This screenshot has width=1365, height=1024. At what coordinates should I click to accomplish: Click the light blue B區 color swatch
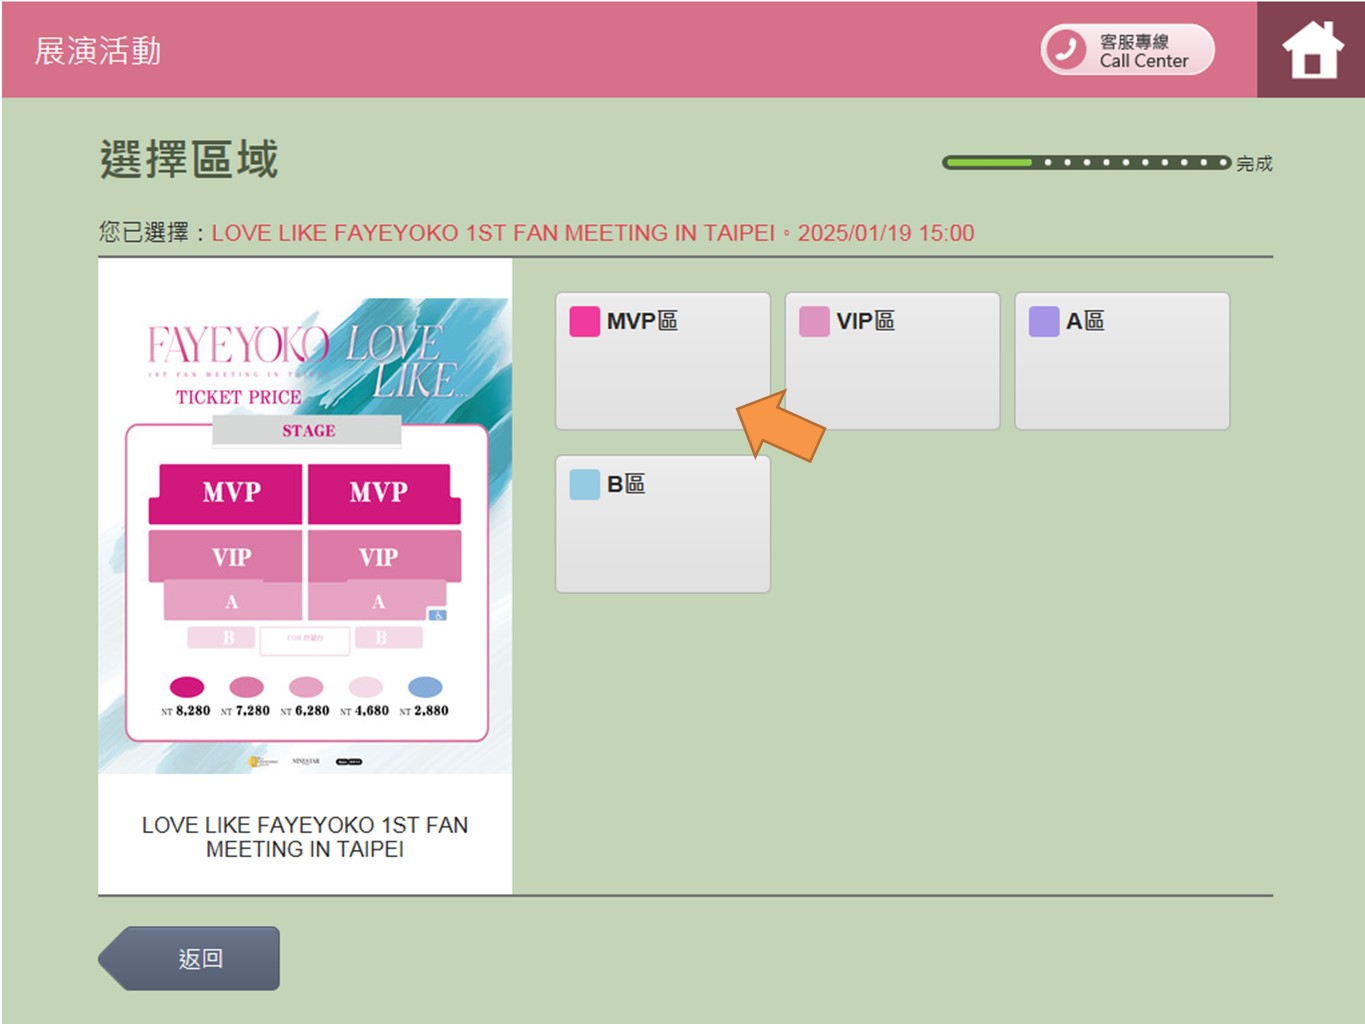(584, 485)
